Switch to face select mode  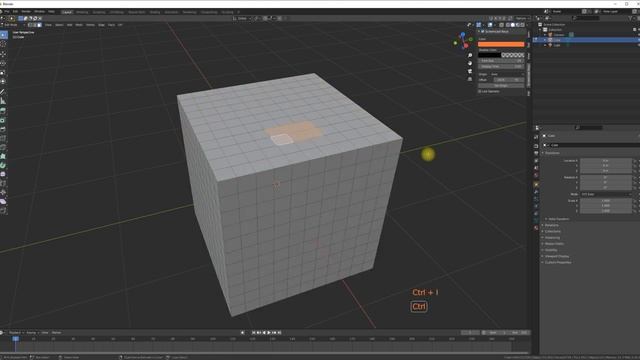[x=39, y=25]
